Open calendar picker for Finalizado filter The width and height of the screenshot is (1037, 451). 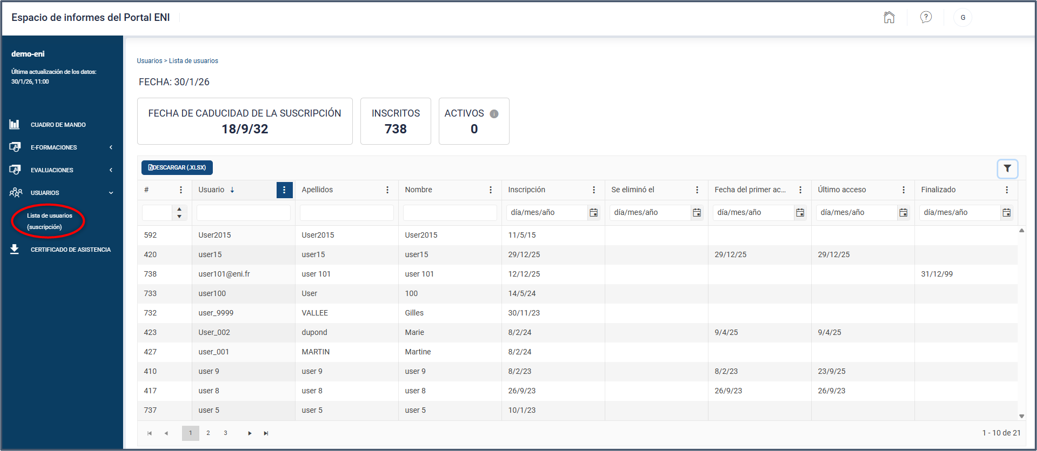pyautogui.click(x=1006, y=213)
